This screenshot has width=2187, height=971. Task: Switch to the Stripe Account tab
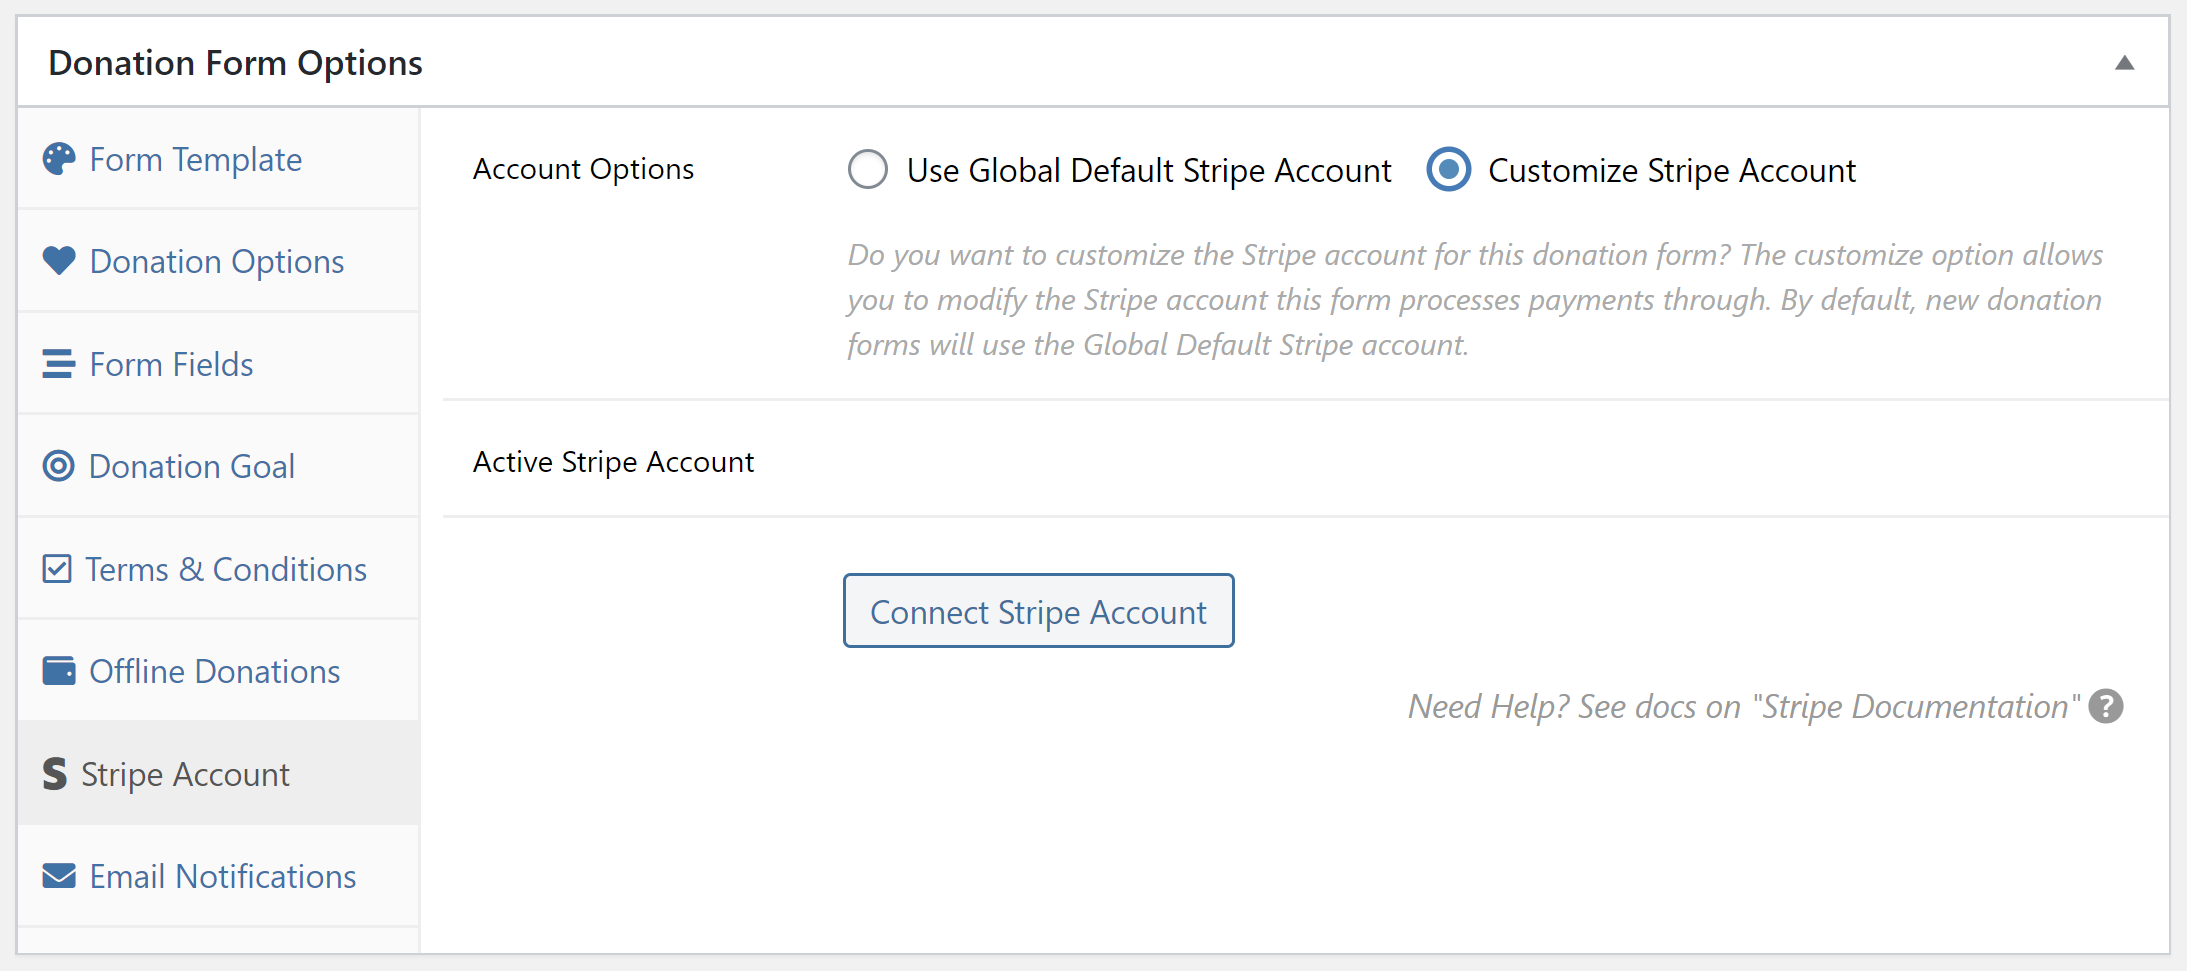[x=186, y=774]
